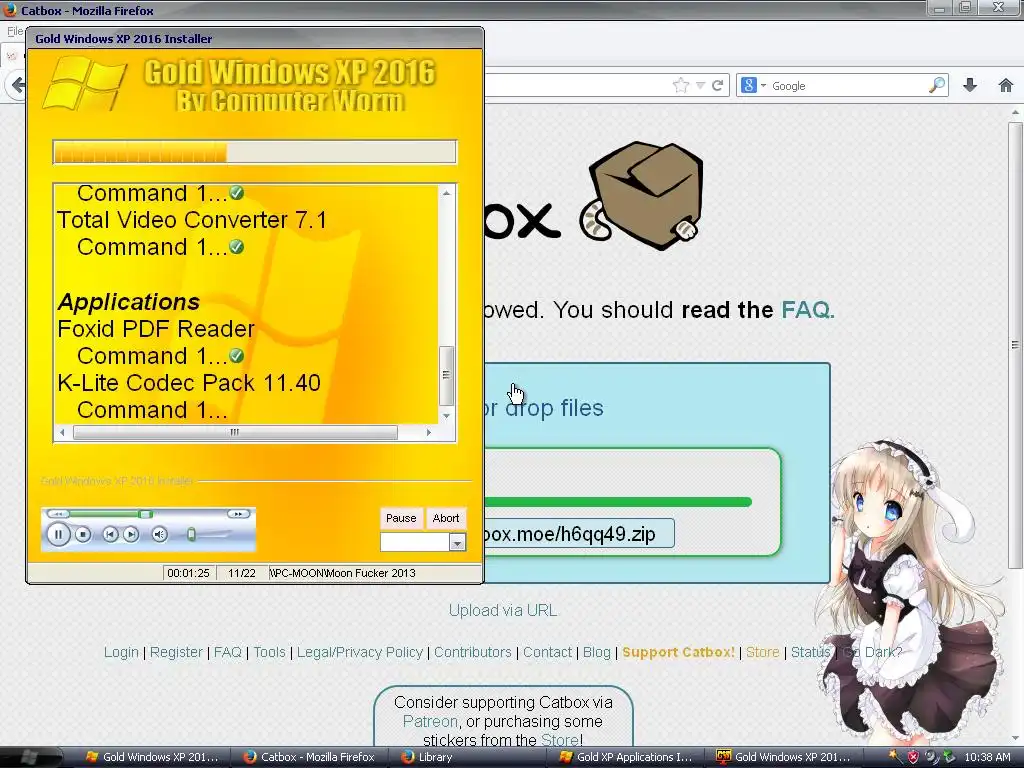This screenshot has height=768, width=1024.
Task: Click the log vertical scrollbar thumb
Action: [x=447, y=375]
